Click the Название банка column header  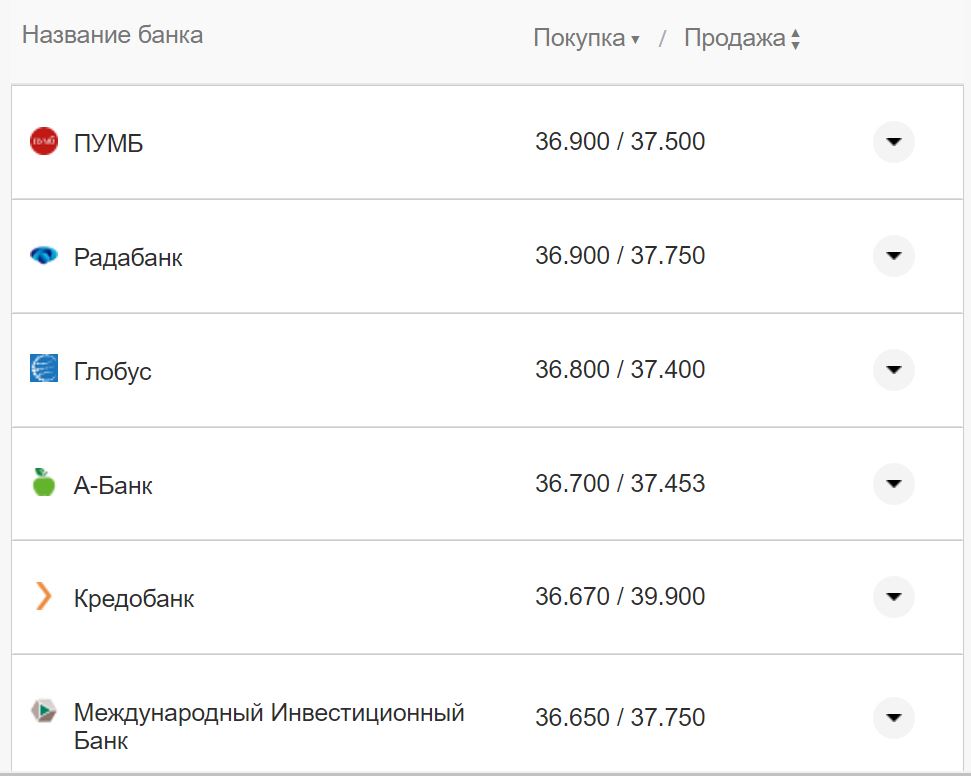112,35
